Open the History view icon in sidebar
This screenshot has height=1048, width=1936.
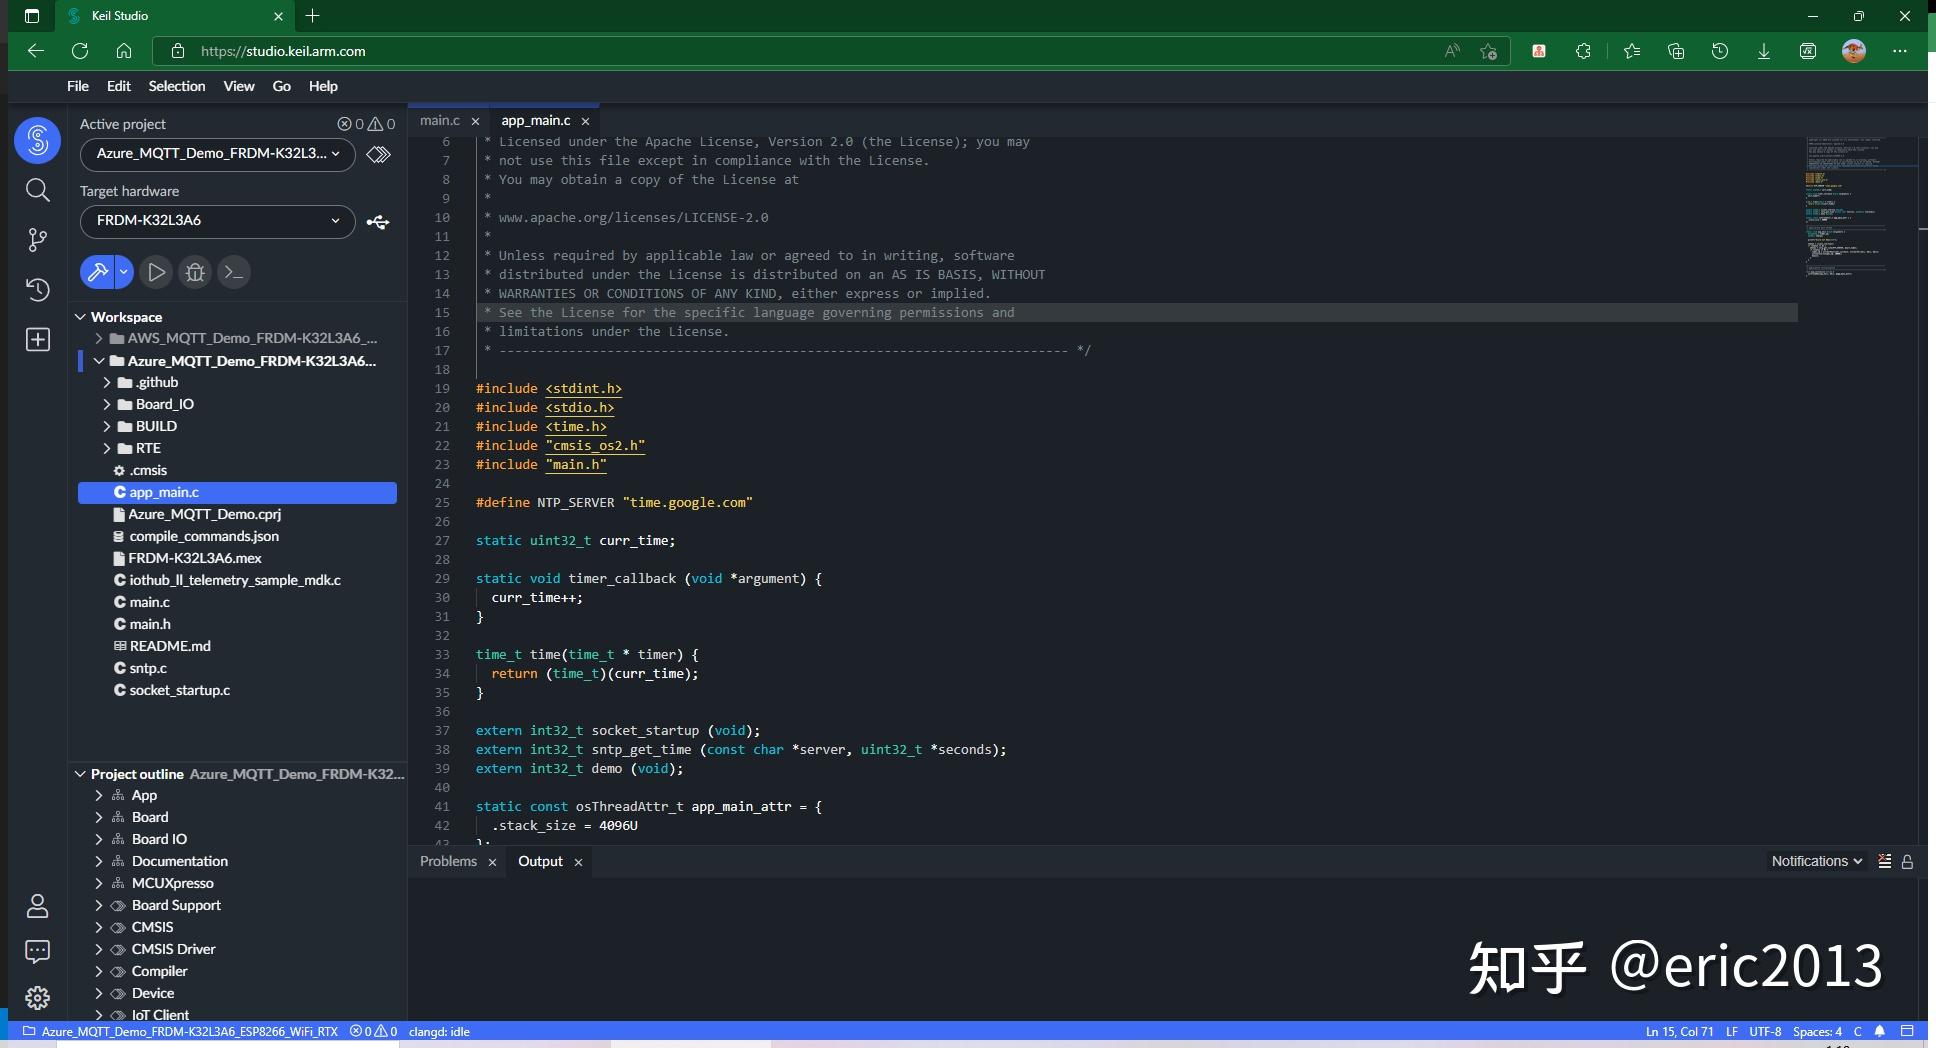click(37, 290)
